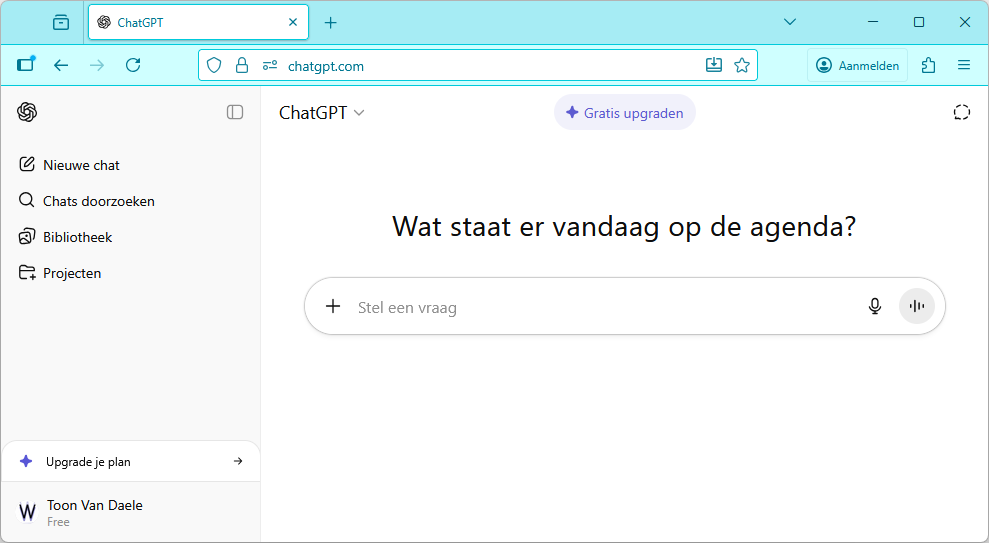Collapse the sidebar with the panel toggle

[x=235, y=112]
